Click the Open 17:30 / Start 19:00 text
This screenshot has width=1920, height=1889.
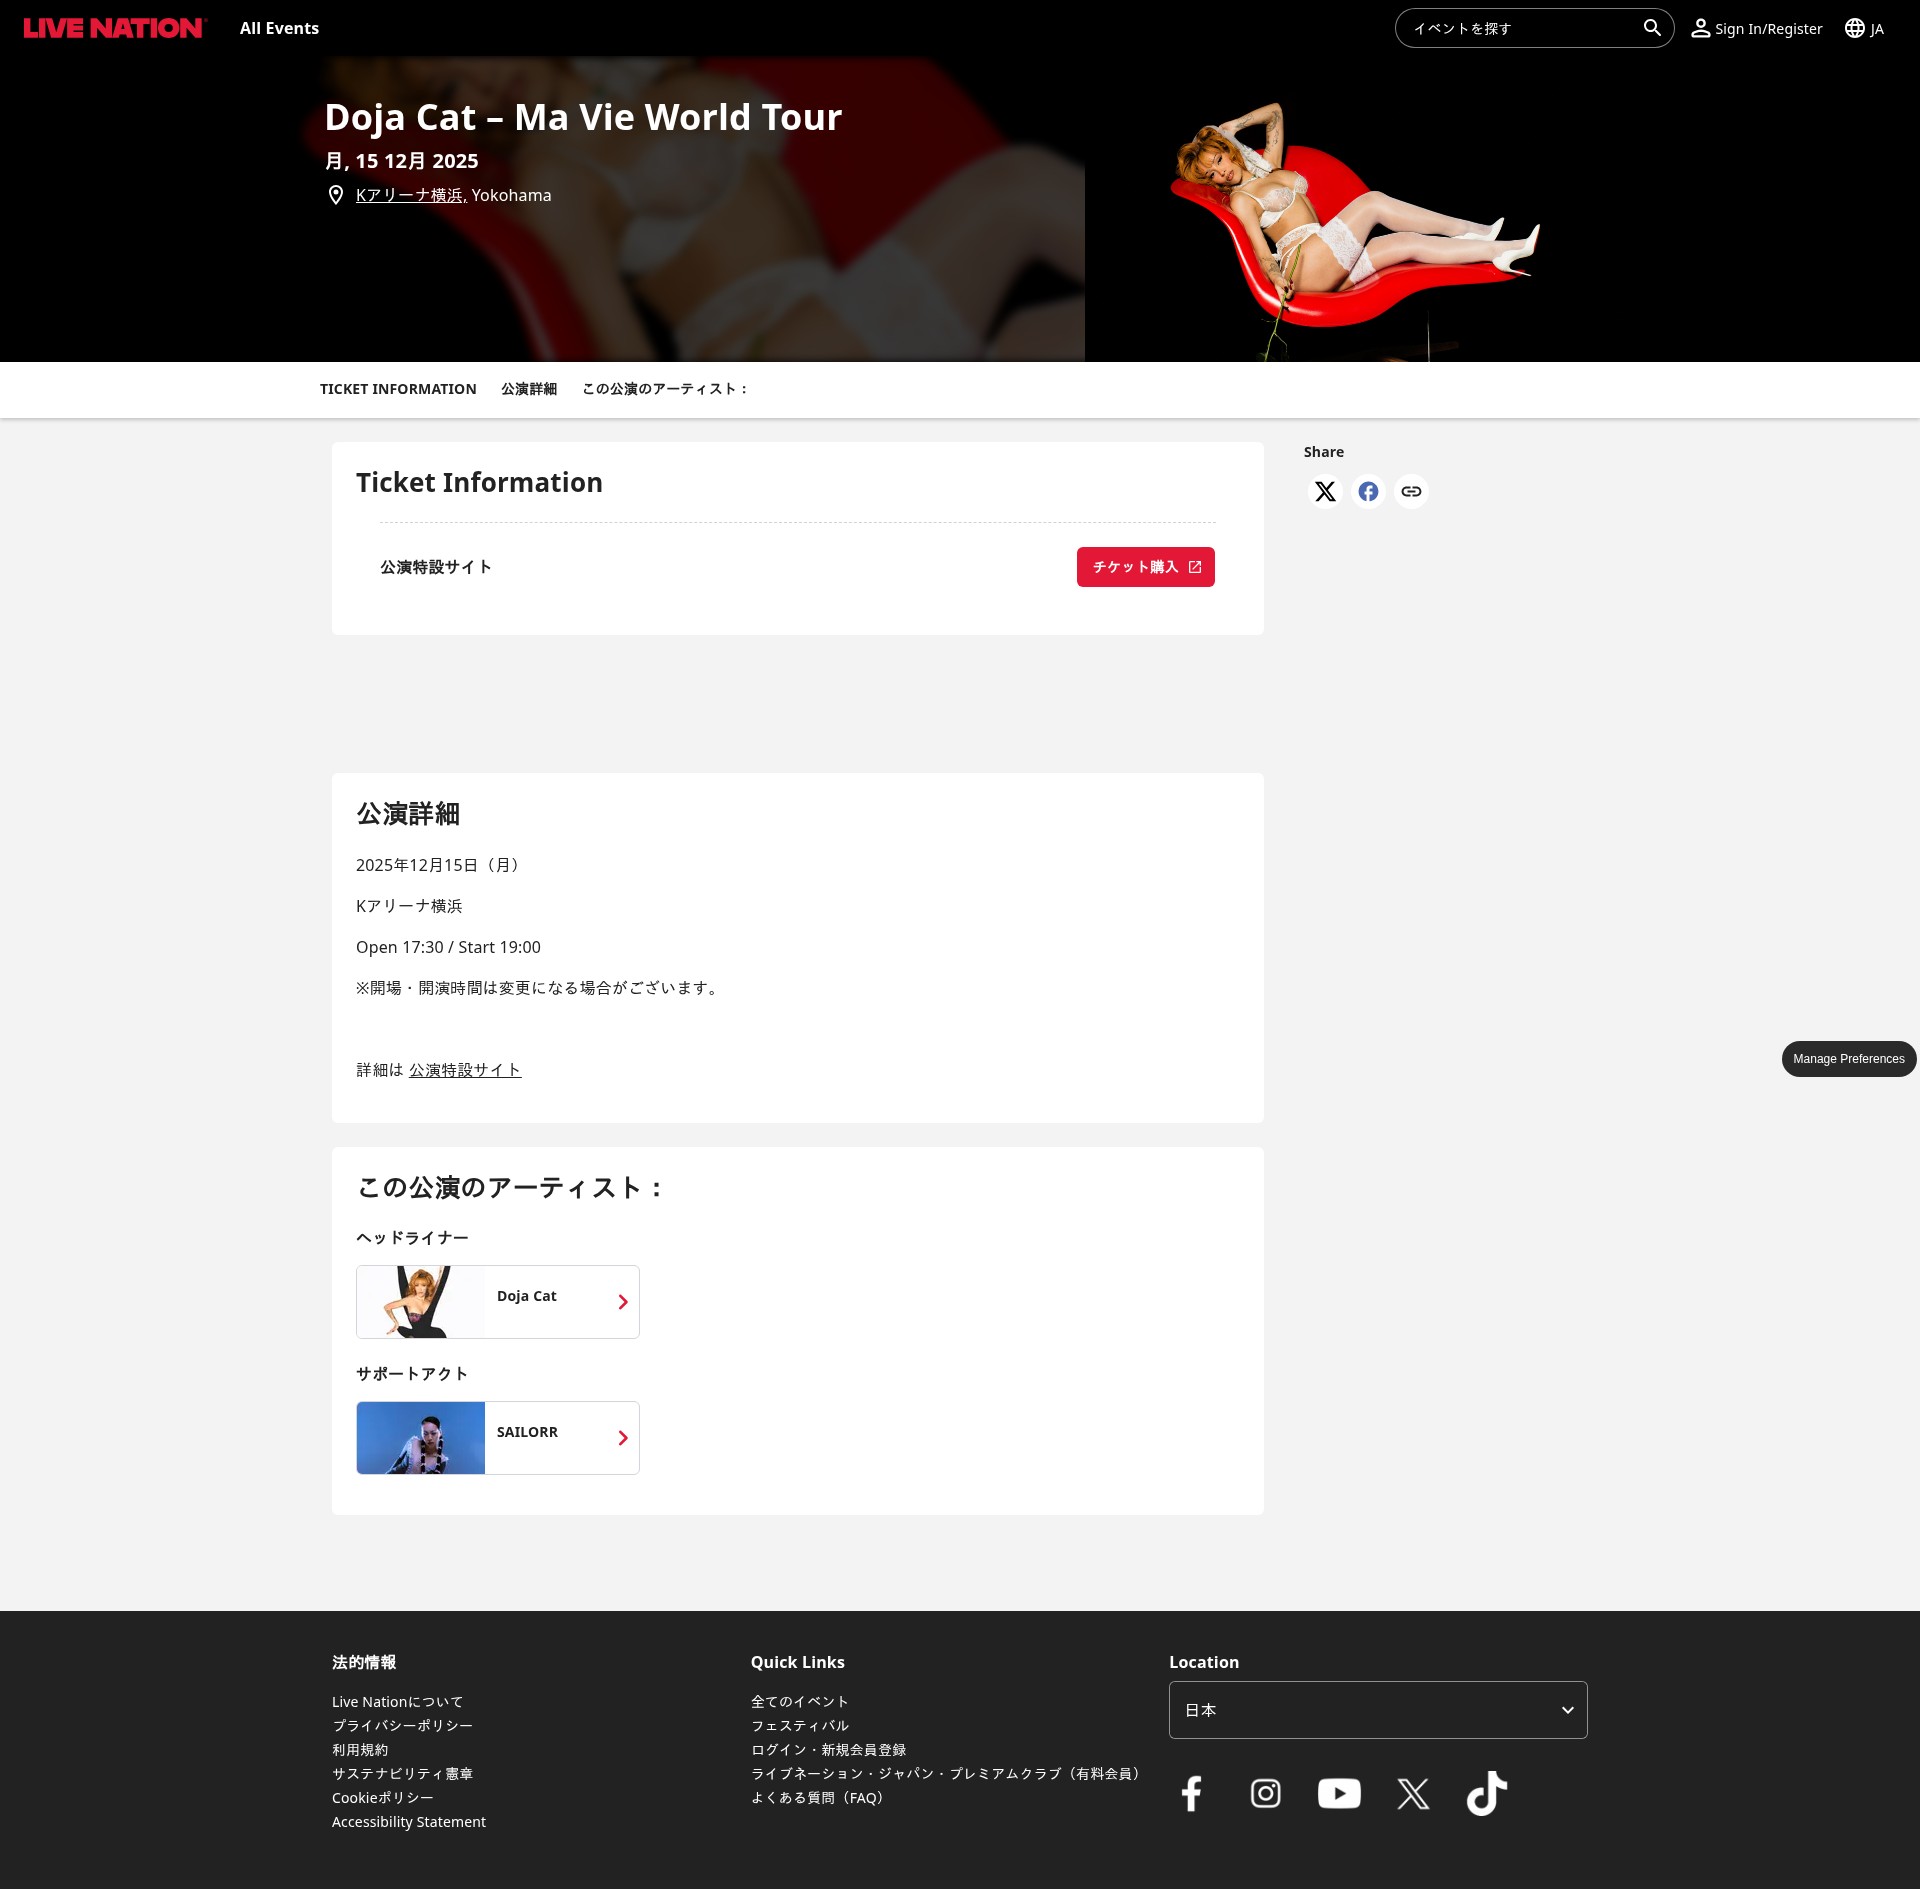click(448, 947)
